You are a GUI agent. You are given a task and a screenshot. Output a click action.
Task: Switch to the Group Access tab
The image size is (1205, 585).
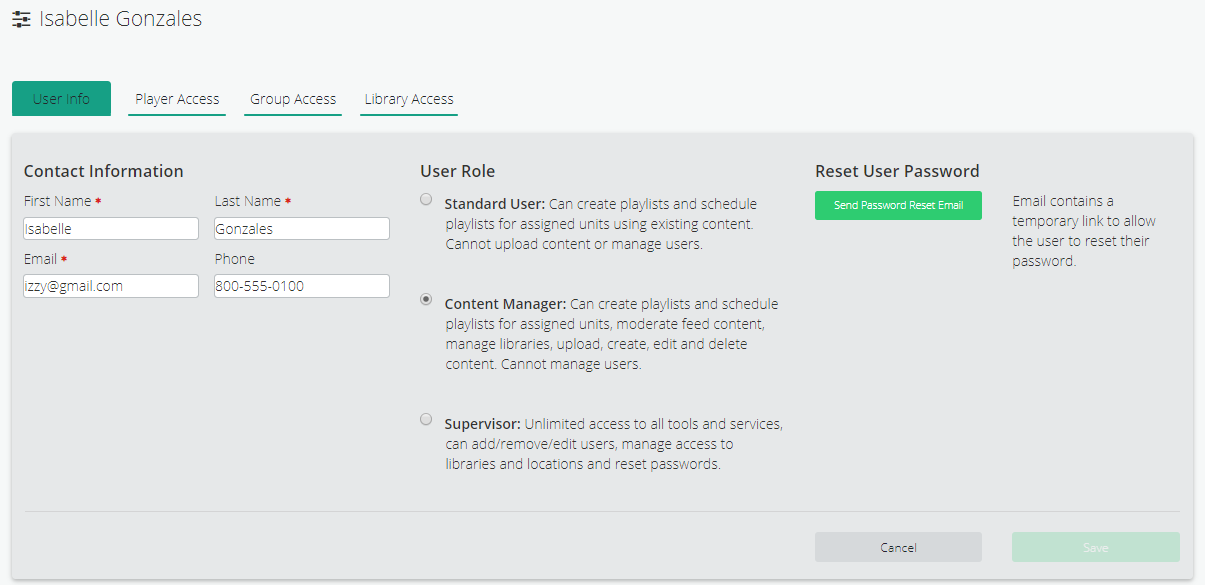(292, 98)
